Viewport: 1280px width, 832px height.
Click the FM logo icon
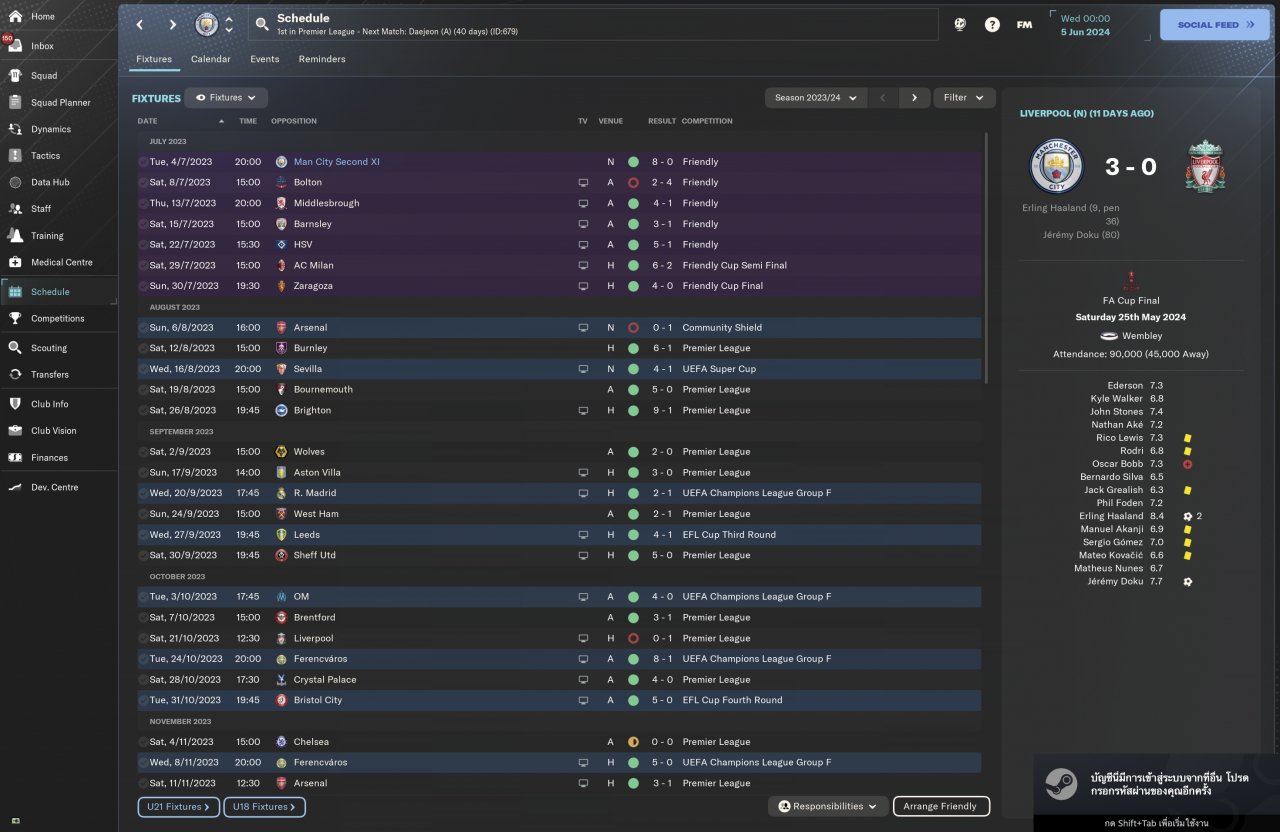tap(1024, 24)
